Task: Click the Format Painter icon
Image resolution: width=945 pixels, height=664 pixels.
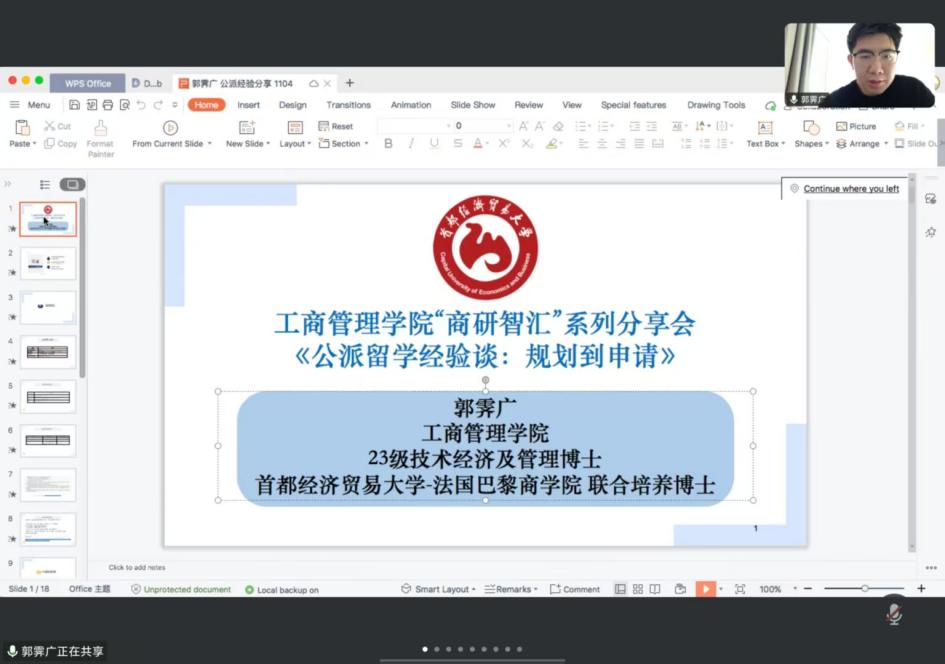Action: pyautogui.click(x=100, y=128)
